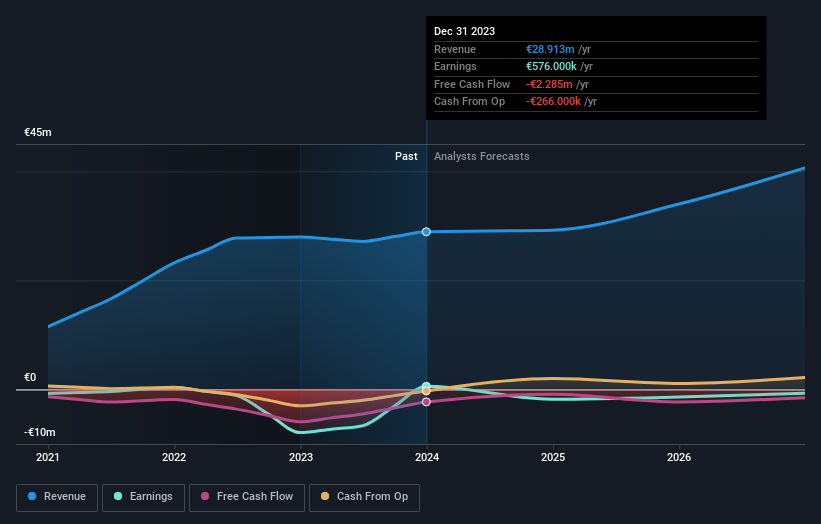Viewport: 821px width, 524px height.
Task: Click the Past section label
Action: pos(406,156)
